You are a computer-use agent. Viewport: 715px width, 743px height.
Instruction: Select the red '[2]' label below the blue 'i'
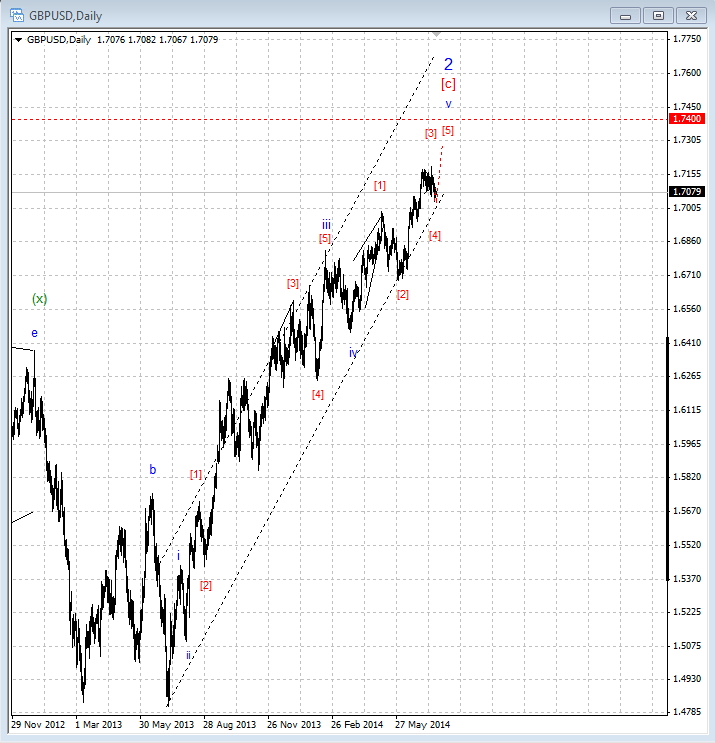coord(206,586)
